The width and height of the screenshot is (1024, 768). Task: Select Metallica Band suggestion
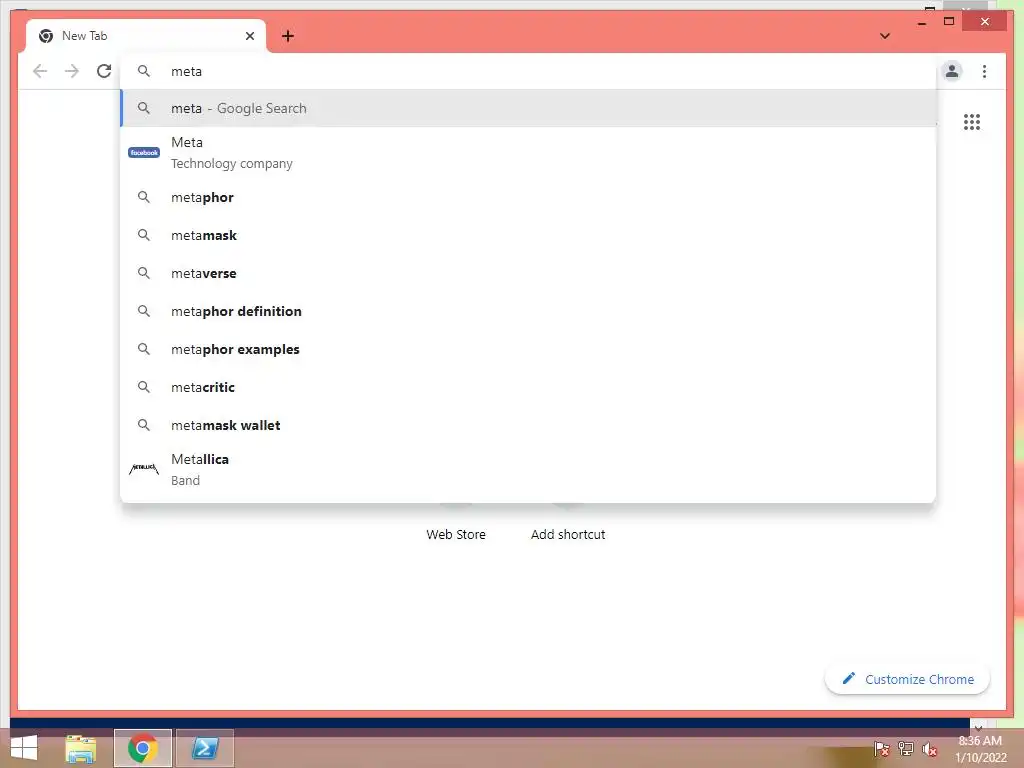(528, 470)
